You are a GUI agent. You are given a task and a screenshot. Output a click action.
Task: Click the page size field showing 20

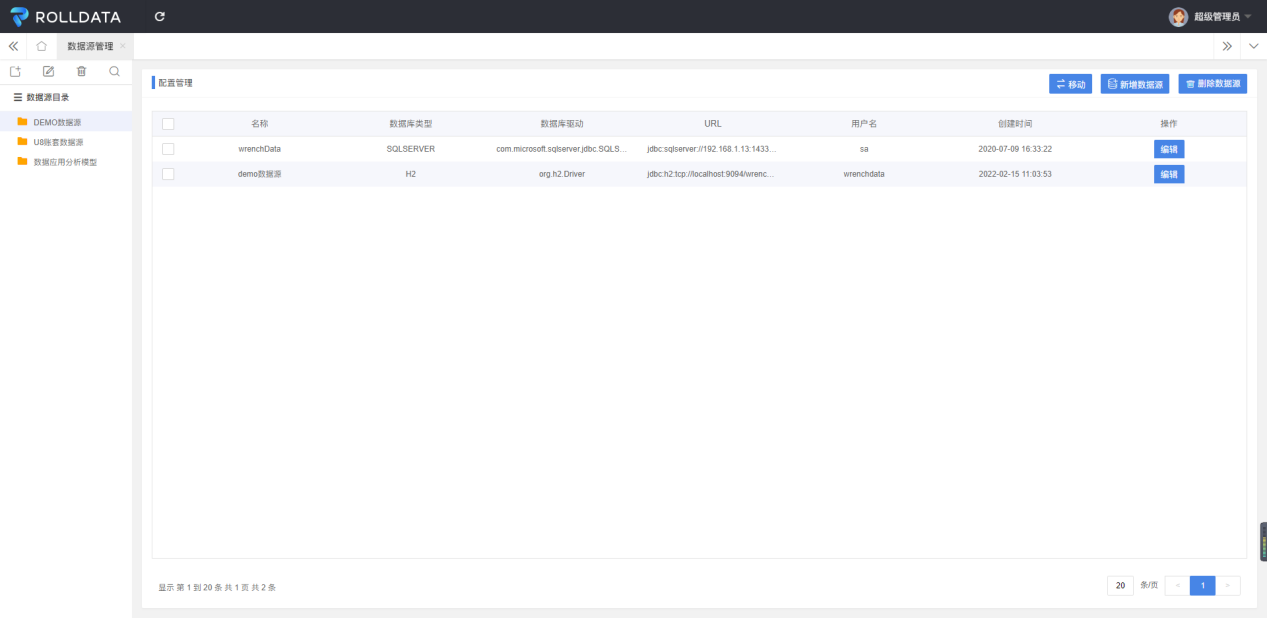click(1120, 586)
